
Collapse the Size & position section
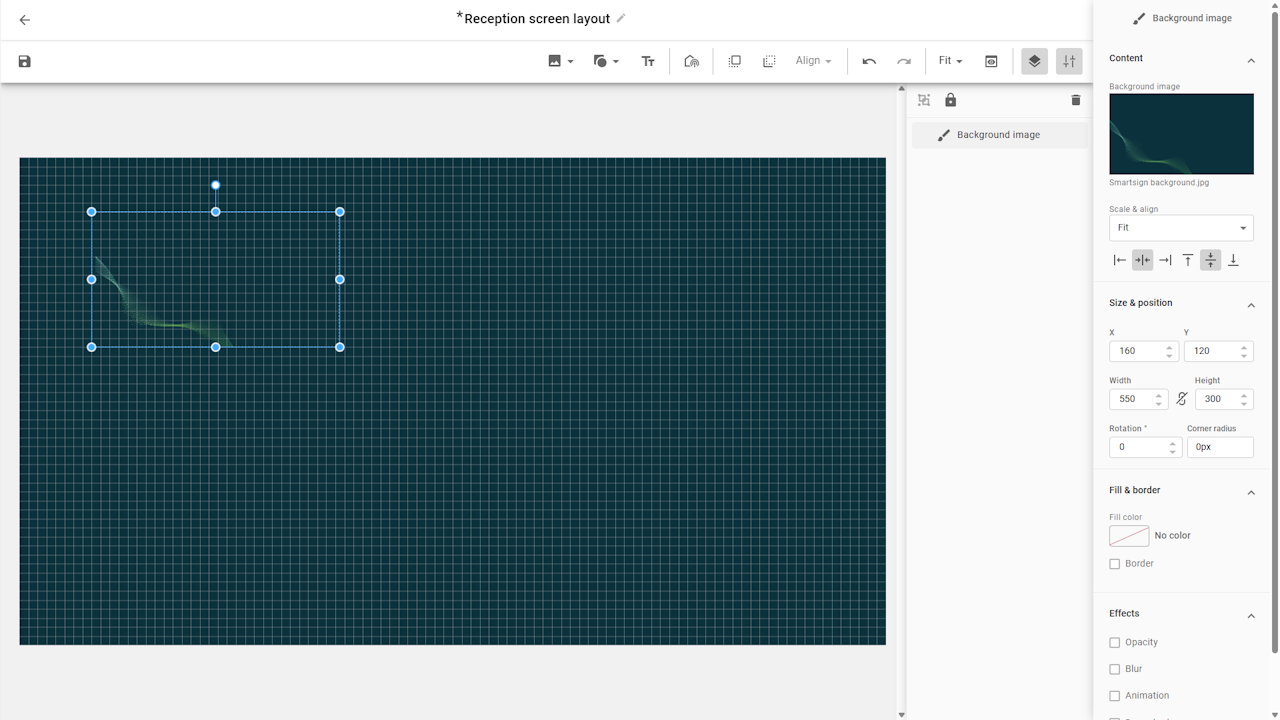[x=1251, y=305]
